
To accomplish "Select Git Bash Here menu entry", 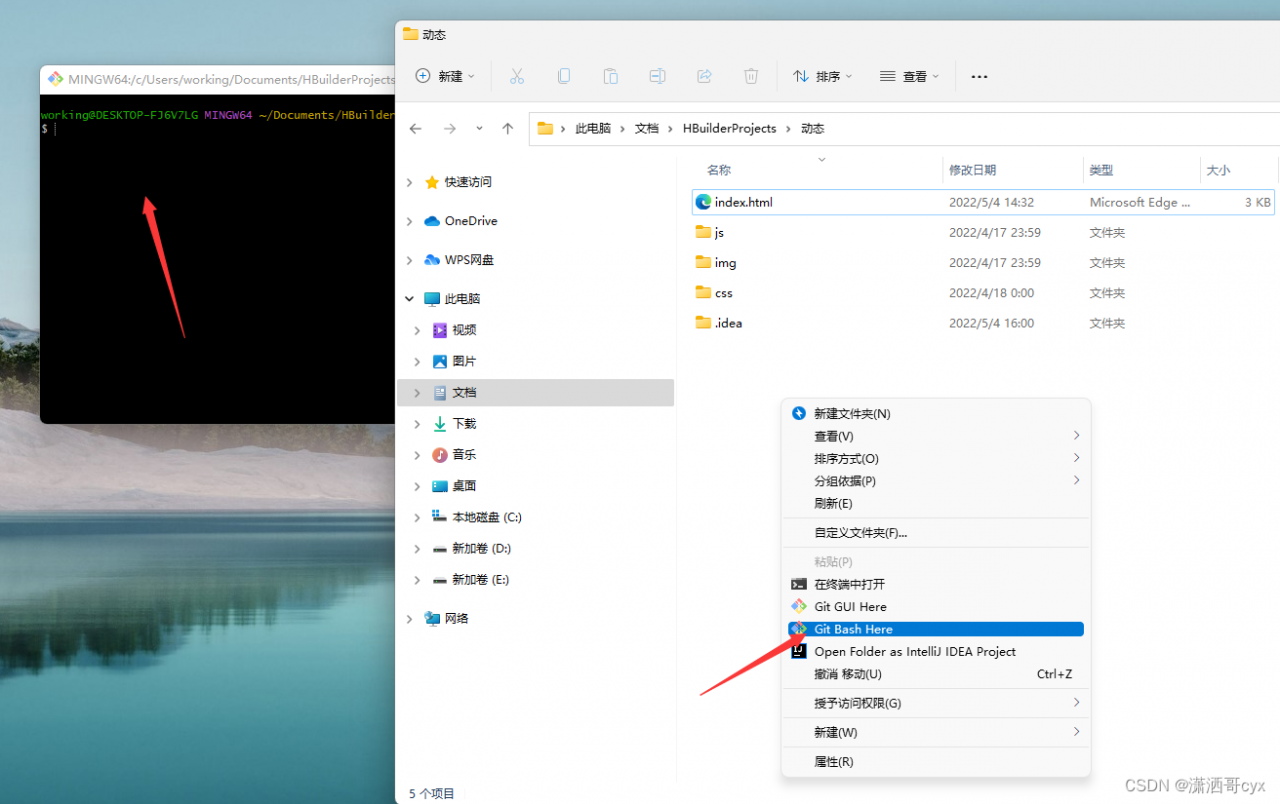I will click(936, 629).
